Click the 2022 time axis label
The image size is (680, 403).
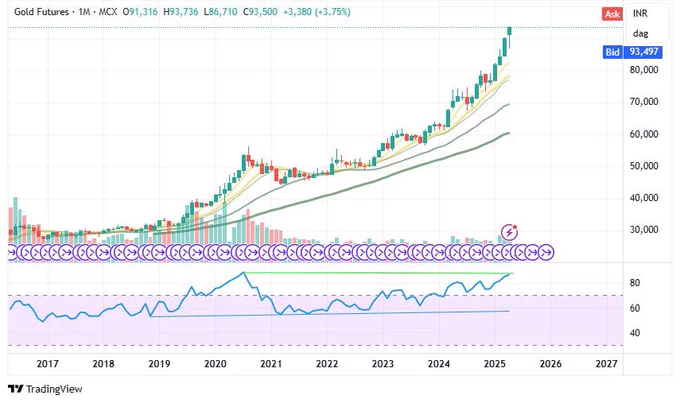(x=327, y=364)
